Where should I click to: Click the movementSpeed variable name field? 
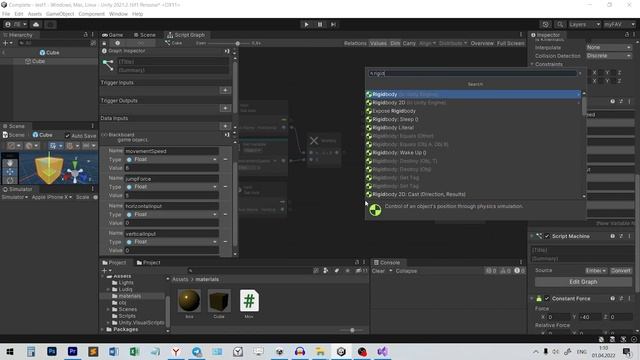pyautogui.click(x=171, y=151)
